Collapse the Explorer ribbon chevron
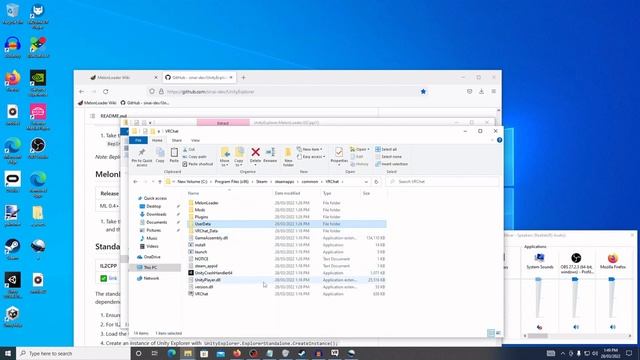Viewport: 640px width, 360px height. tap(492, 140)
